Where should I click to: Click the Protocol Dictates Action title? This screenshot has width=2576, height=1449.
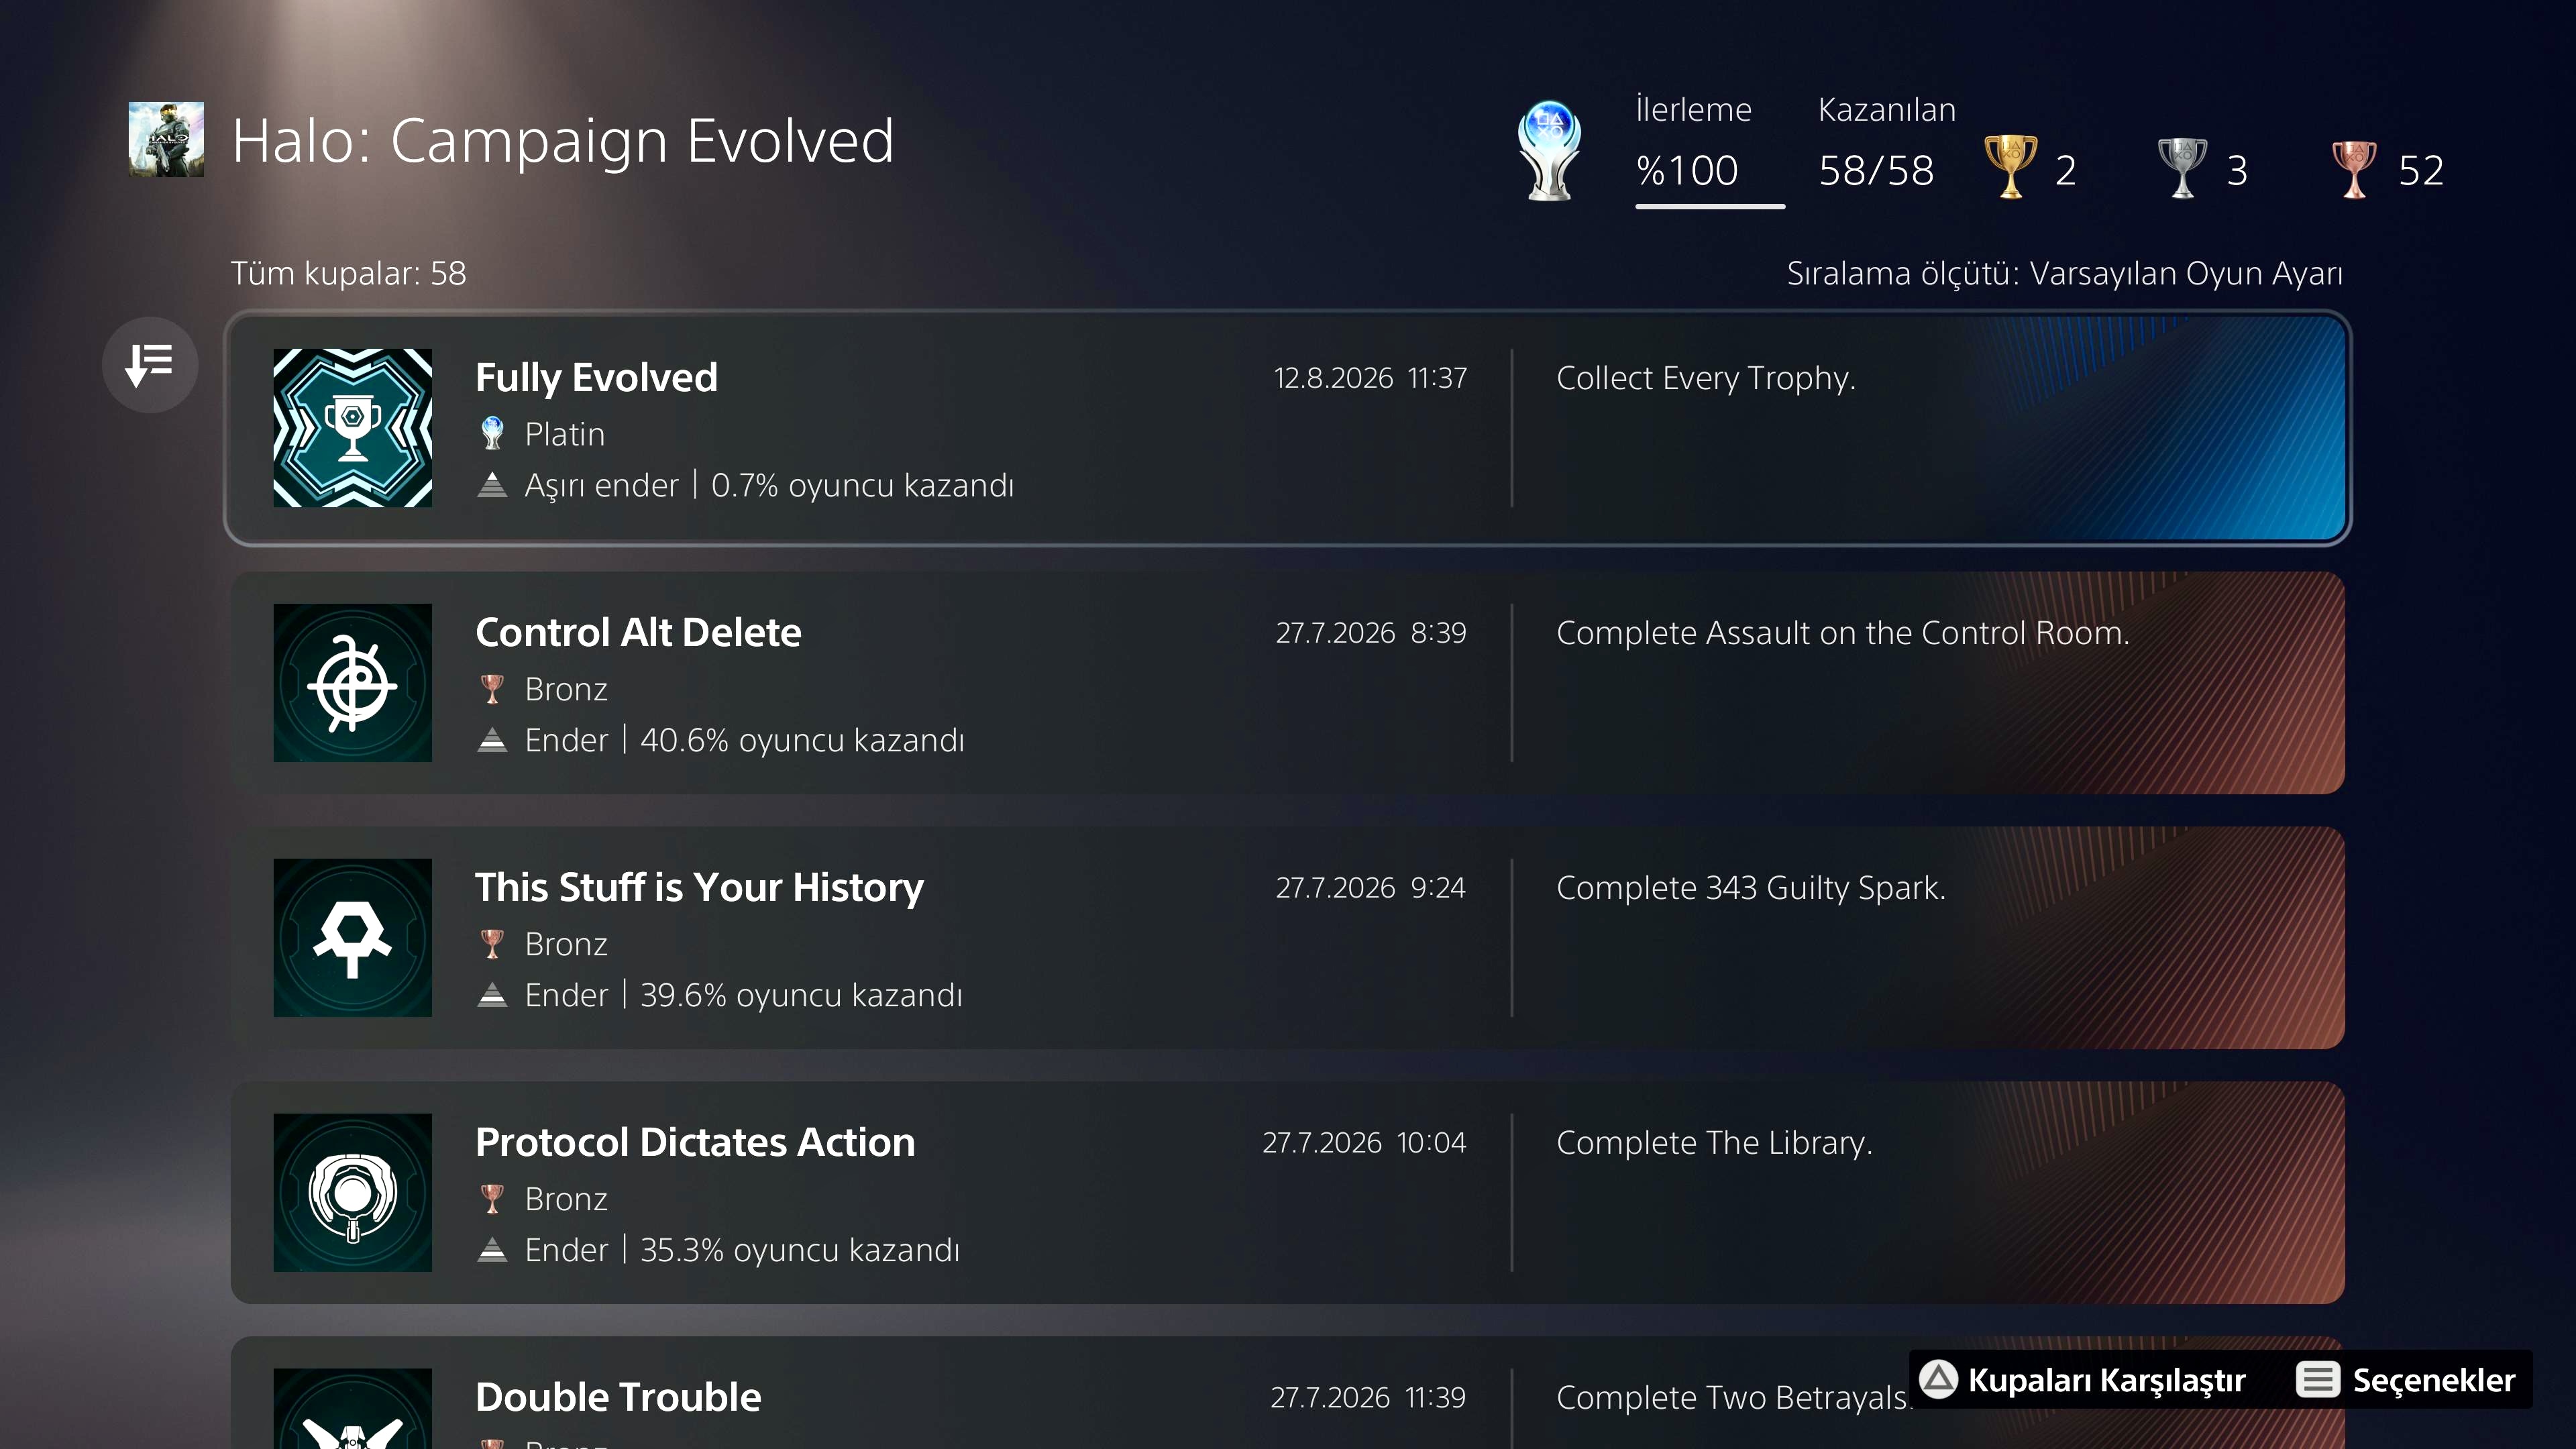695,1143
